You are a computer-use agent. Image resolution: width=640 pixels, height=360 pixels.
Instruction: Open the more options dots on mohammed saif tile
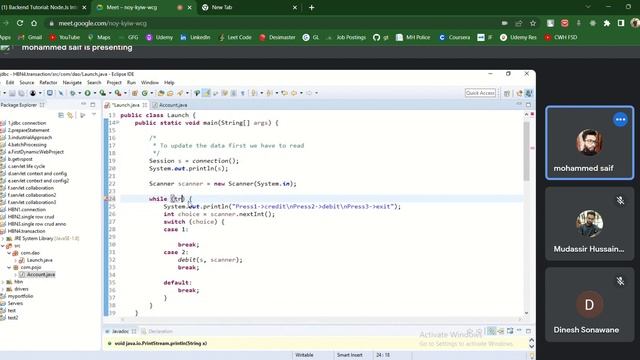[x=620, y=120]
